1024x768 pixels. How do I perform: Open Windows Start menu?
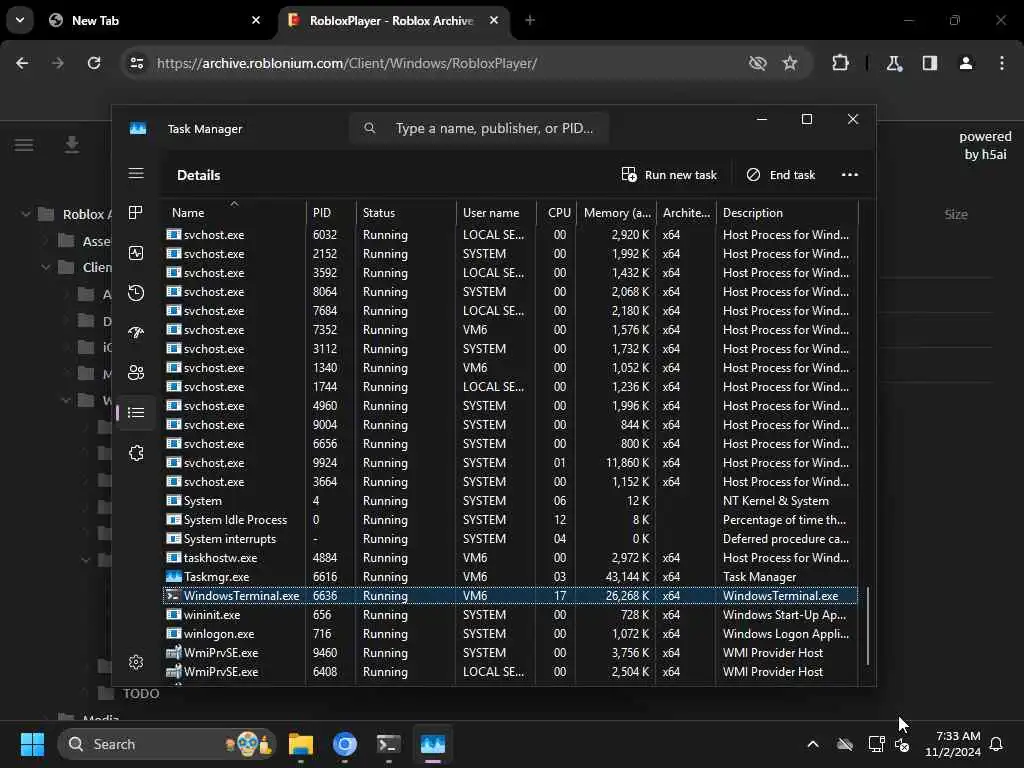(32, 744)
